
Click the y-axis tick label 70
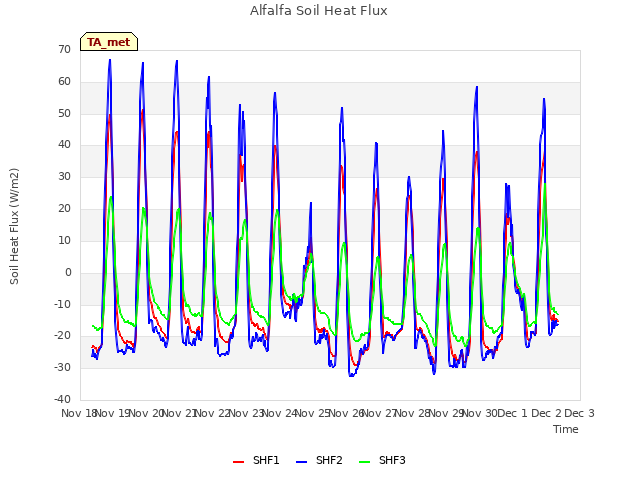pos(64,49)
